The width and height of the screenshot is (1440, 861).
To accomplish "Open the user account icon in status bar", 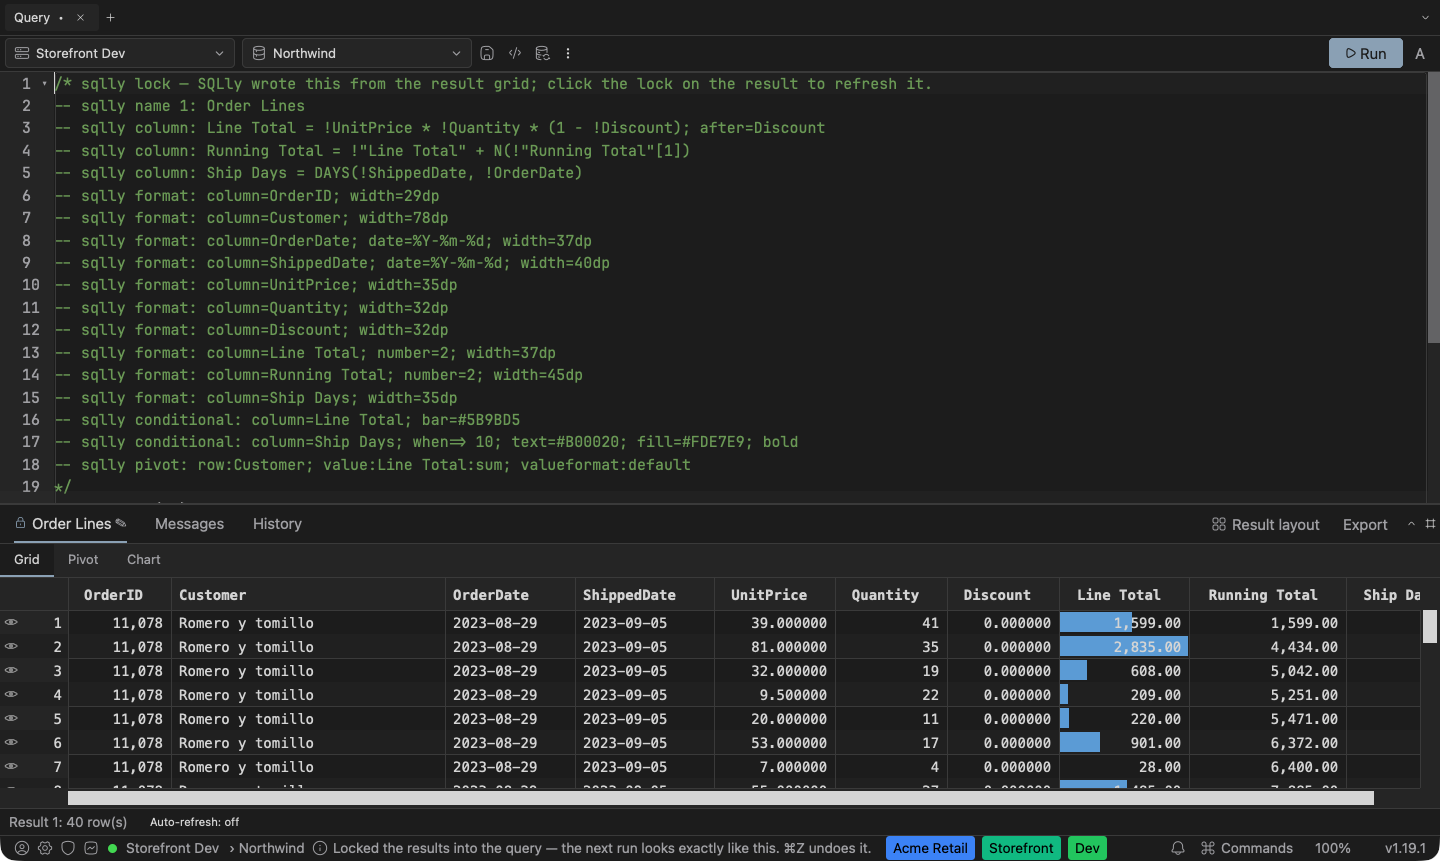I will tap(22, 848).
